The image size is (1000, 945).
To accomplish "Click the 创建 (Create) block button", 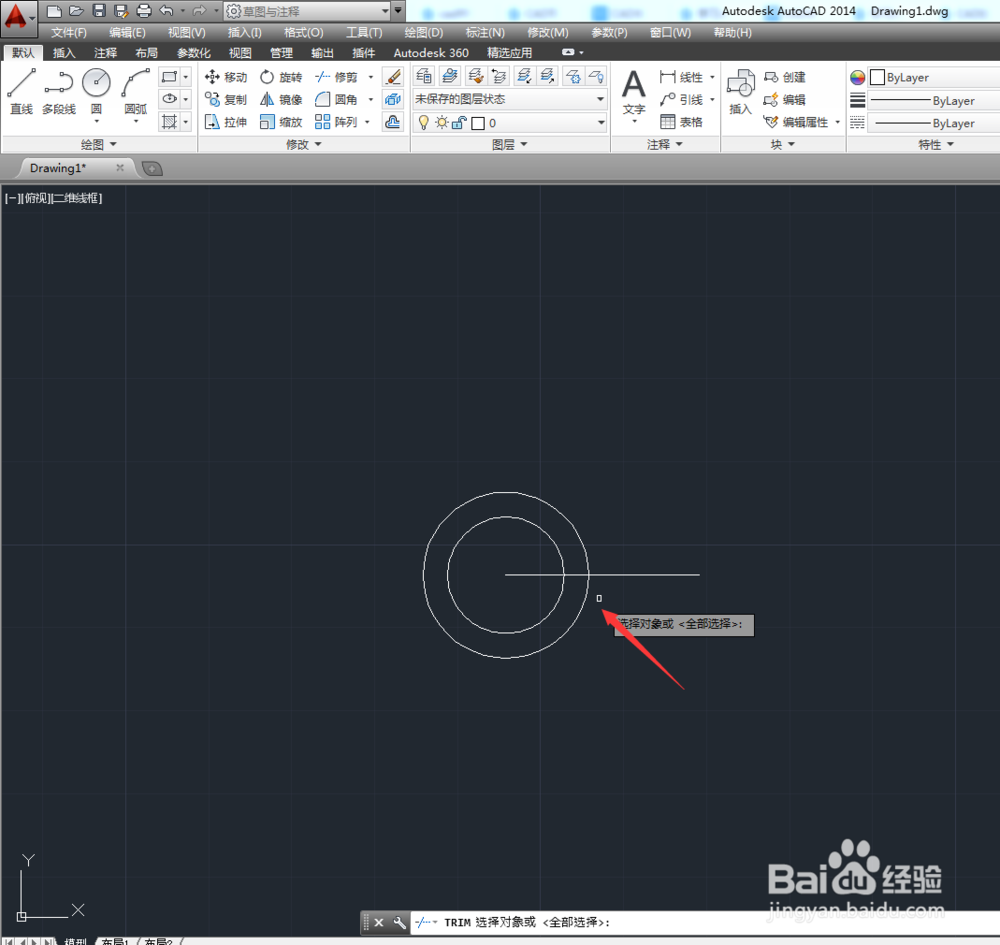I will point(785,77).
